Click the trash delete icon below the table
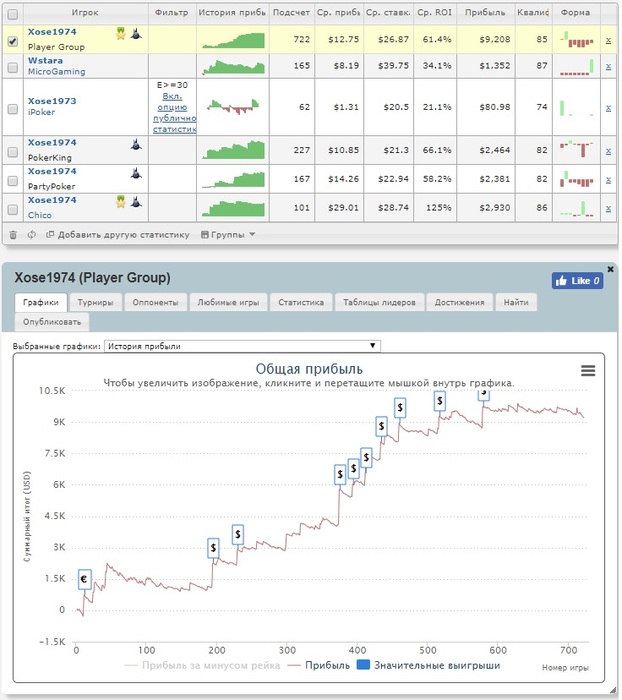Screen dimensions: 622x700 (x=13, y=235)
